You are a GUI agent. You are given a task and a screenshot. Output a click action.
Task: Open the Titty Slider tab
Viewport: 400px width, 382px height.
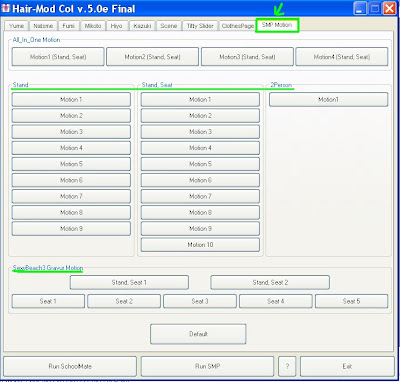200,26
